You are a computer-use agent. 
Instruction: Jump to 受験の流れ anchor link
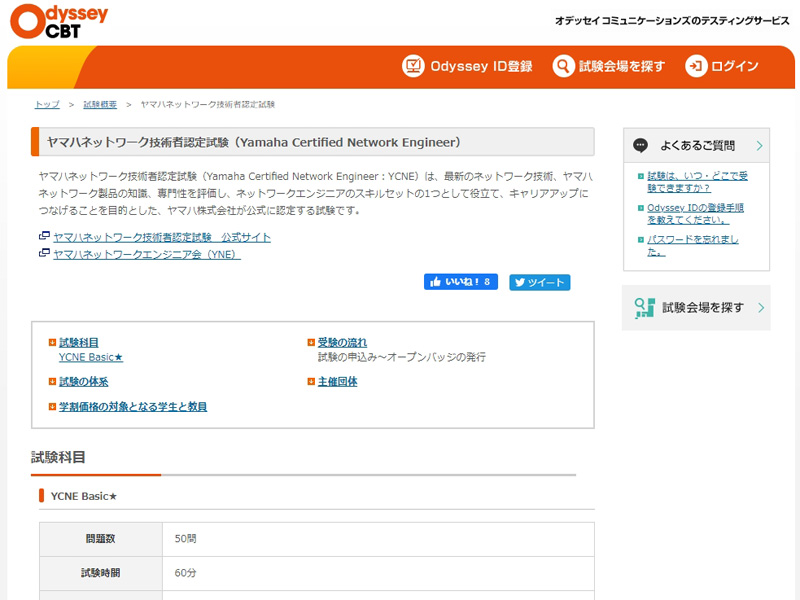pos(342,342)
